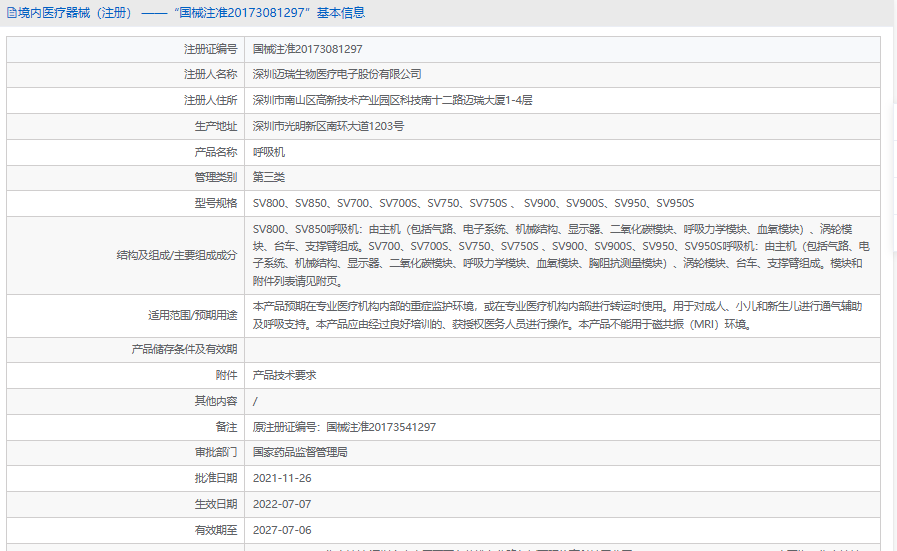Click original registration number 国械注准20173541297
897x551 pixels.
(381, 427)
